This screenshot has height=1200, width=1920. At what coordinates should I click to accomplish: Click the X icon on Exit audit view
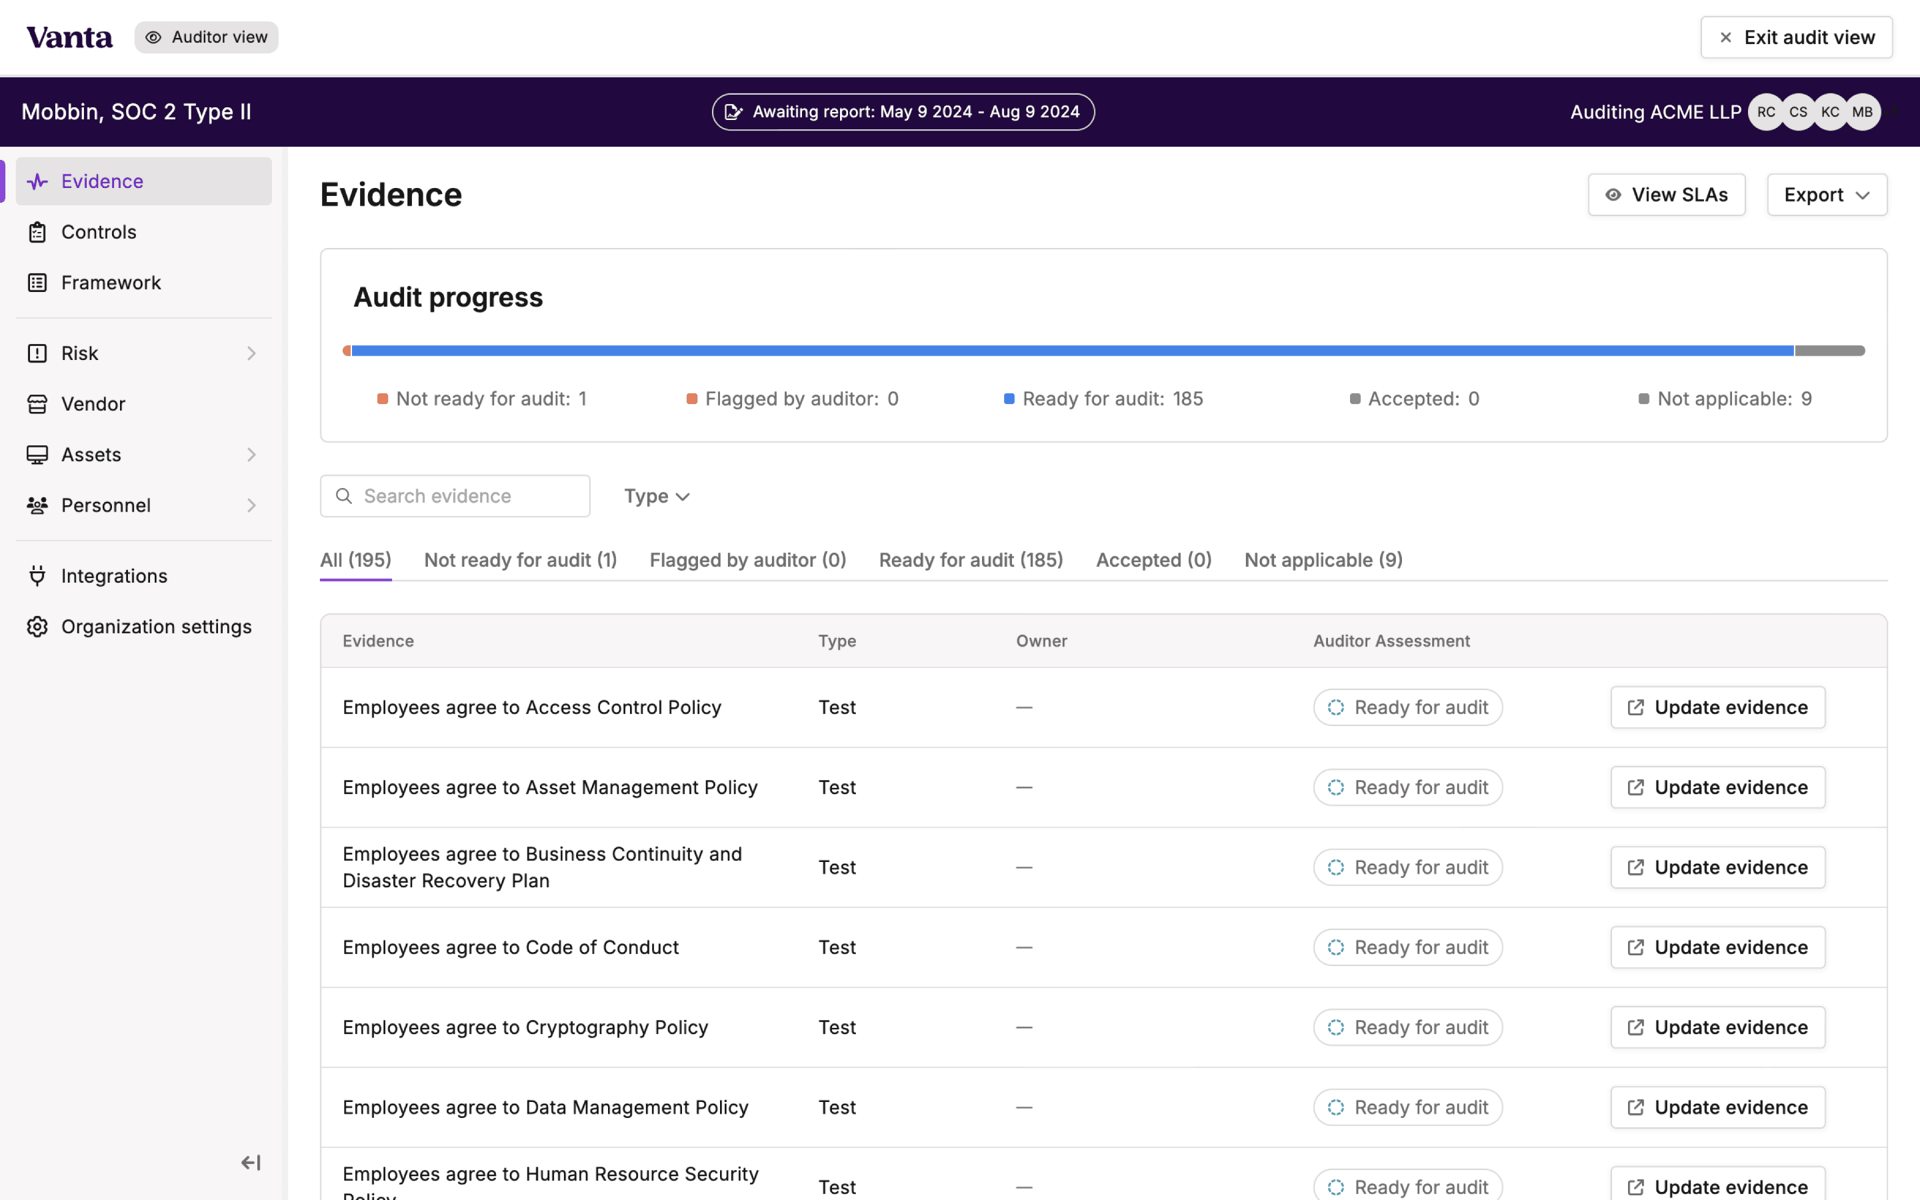pyautogui.click(x=1725, y=37)
